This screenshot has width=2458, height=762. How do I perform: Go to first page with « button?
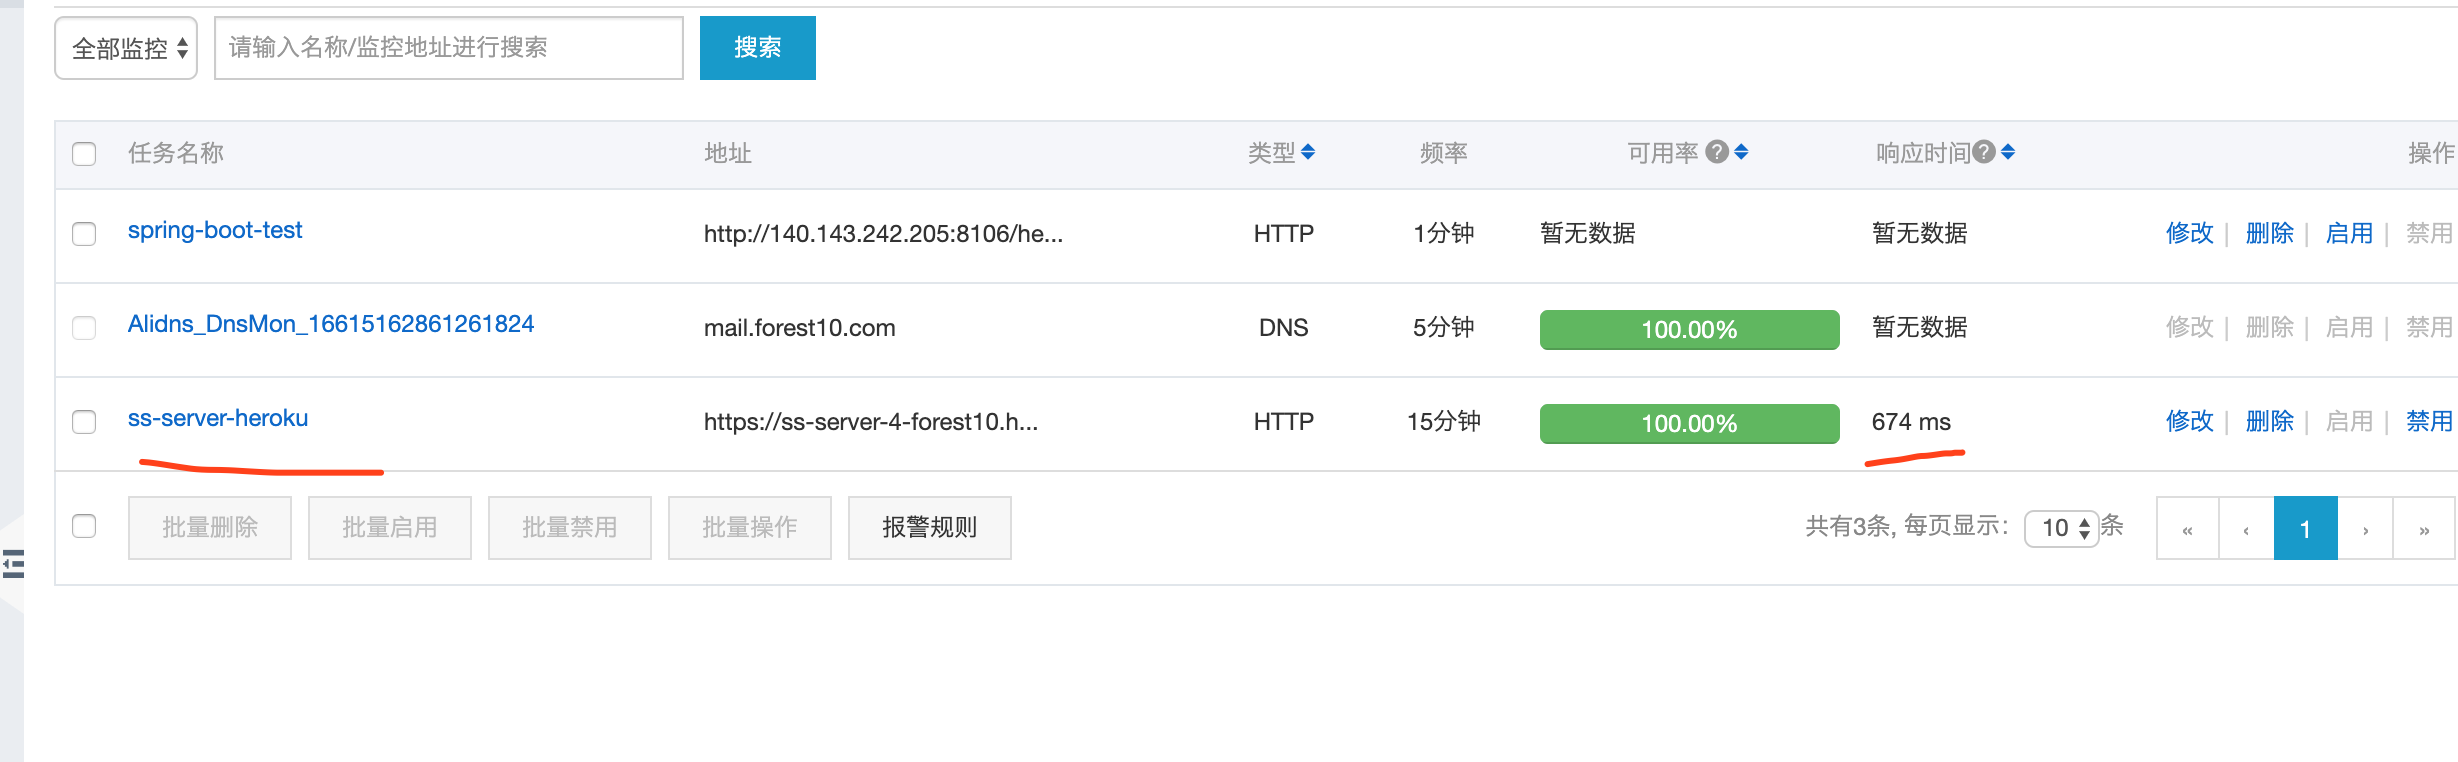click(x=2188, y=528)
